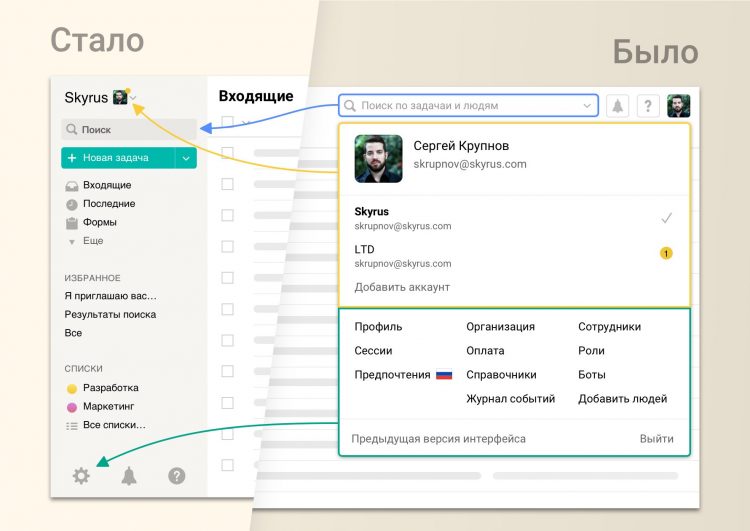
Task: Select Разработка list with yellow dot
Action: click(x=110, y=388)
